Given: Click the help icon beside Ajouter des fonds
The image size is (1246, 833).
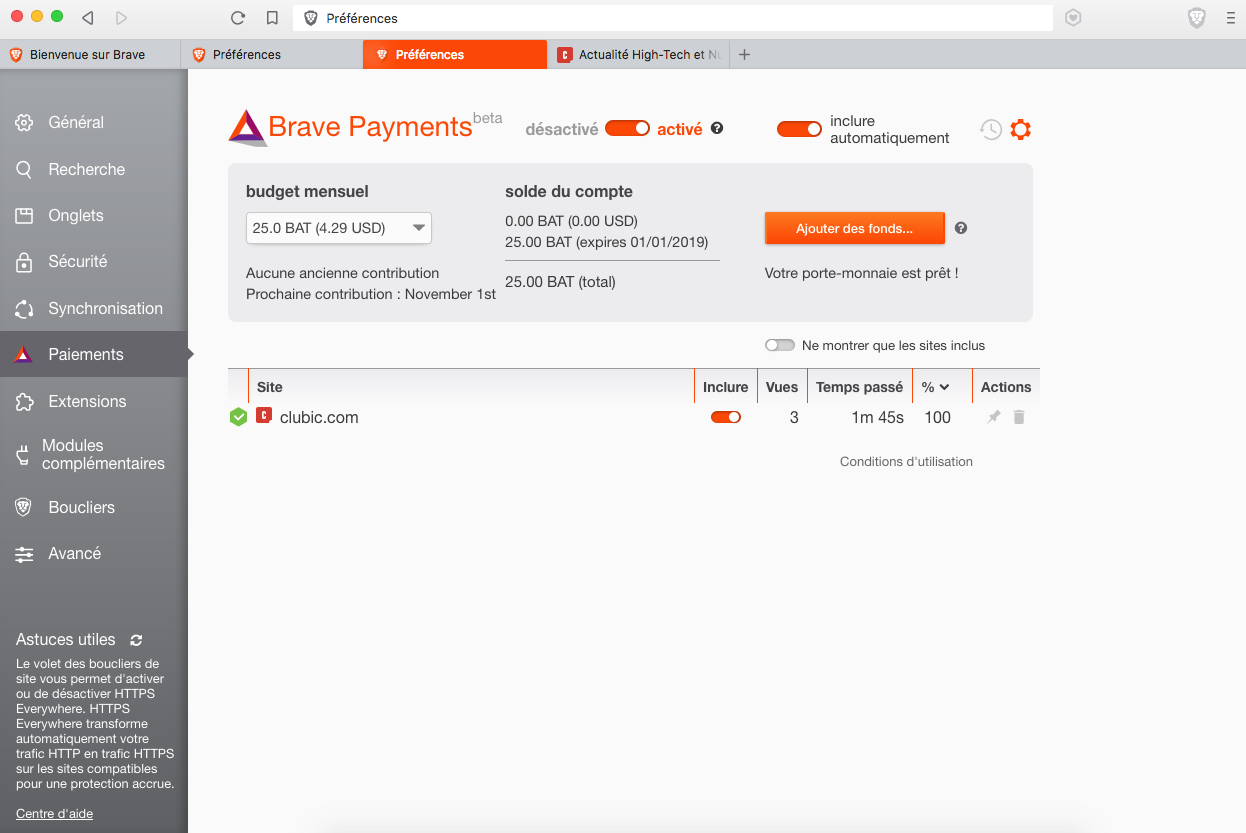Looking at the screenshot, I should [x=961, y=228].
